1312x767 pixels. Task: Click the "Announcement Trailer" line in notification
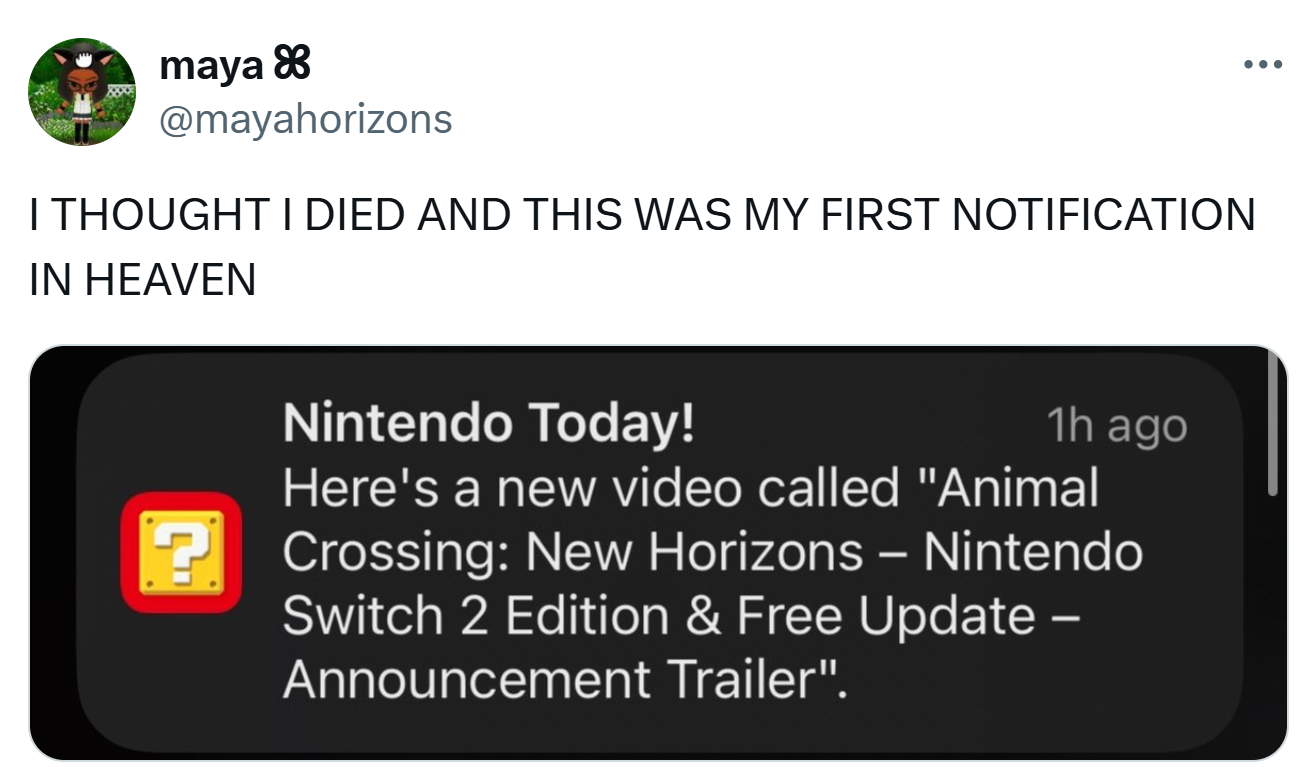pyautogui.click(x=564, y=680)
